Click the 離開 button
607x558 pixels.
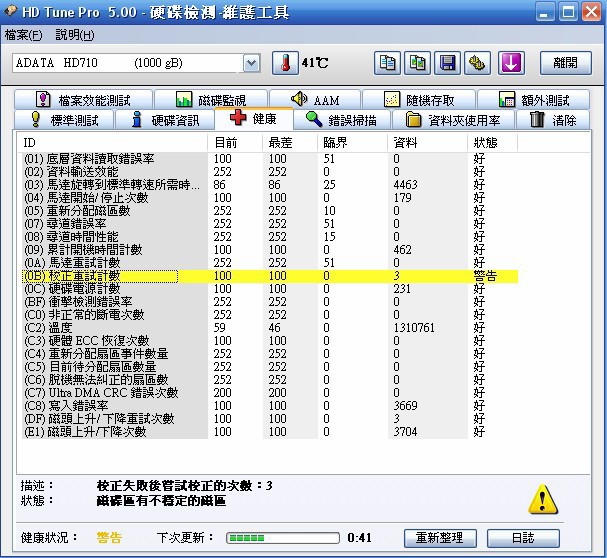click(566, 63)
